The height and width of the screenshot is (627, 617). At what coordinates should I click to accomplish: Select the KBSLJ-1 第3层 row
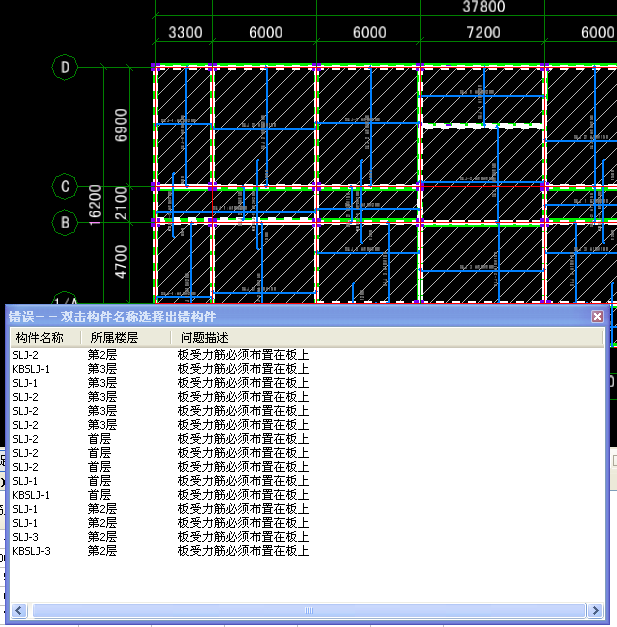click(x=307, y=369)
